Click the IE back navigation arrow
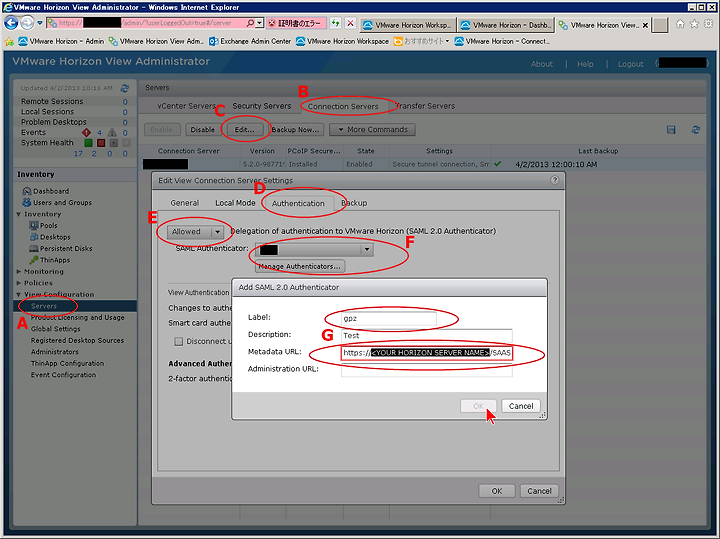The width and height of the screenshot is (720, 539). pyautogui.click(x=11, y=22)
